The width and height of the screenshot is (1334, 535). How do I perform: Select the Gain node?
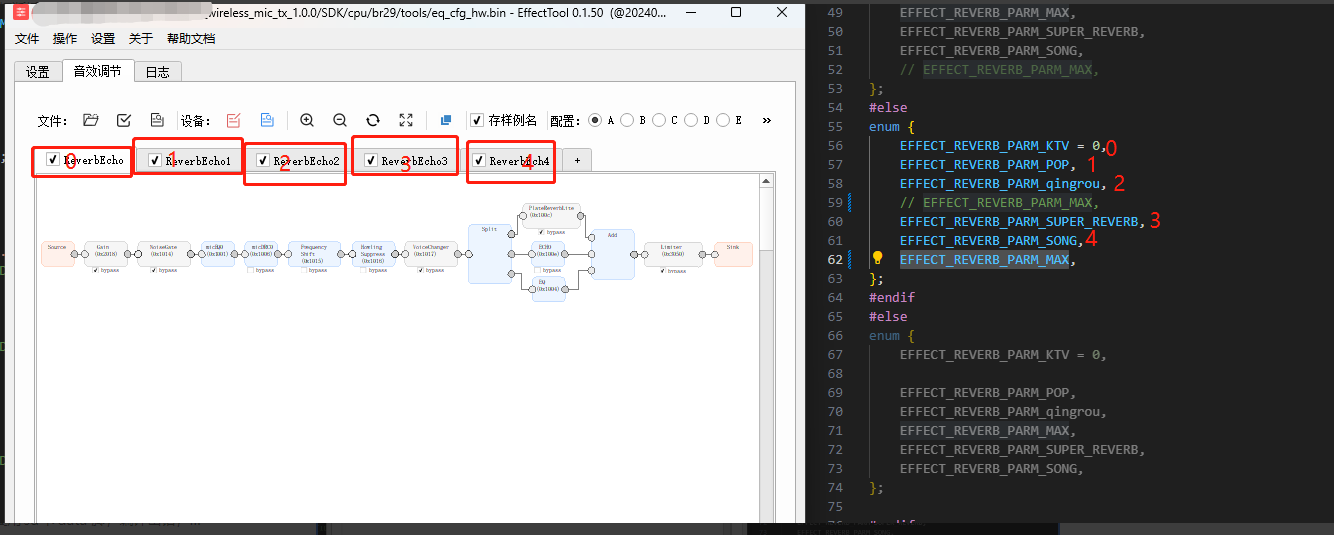point(106,254)
